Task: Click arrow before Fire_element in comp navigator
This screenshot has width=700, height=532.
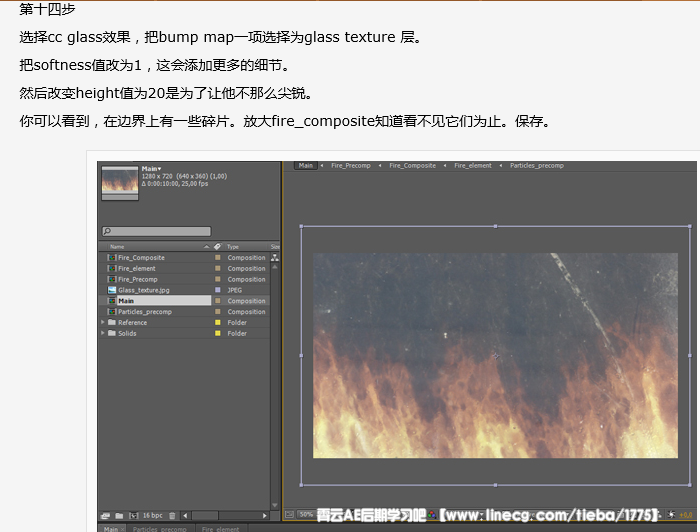Action: (445, 166)
